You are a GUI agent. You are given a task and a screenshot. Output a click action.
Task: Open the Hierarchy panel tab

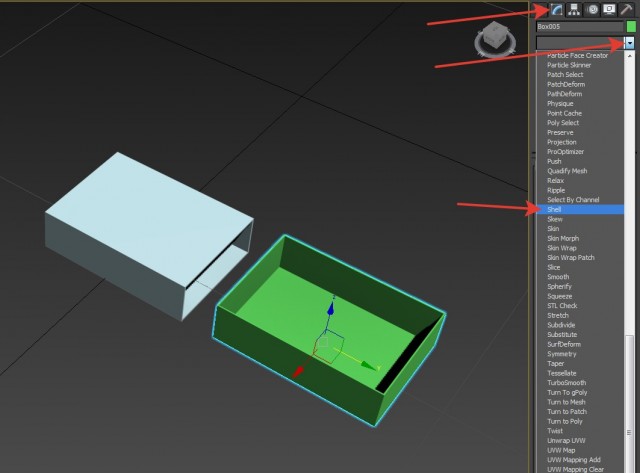point(574,9)
